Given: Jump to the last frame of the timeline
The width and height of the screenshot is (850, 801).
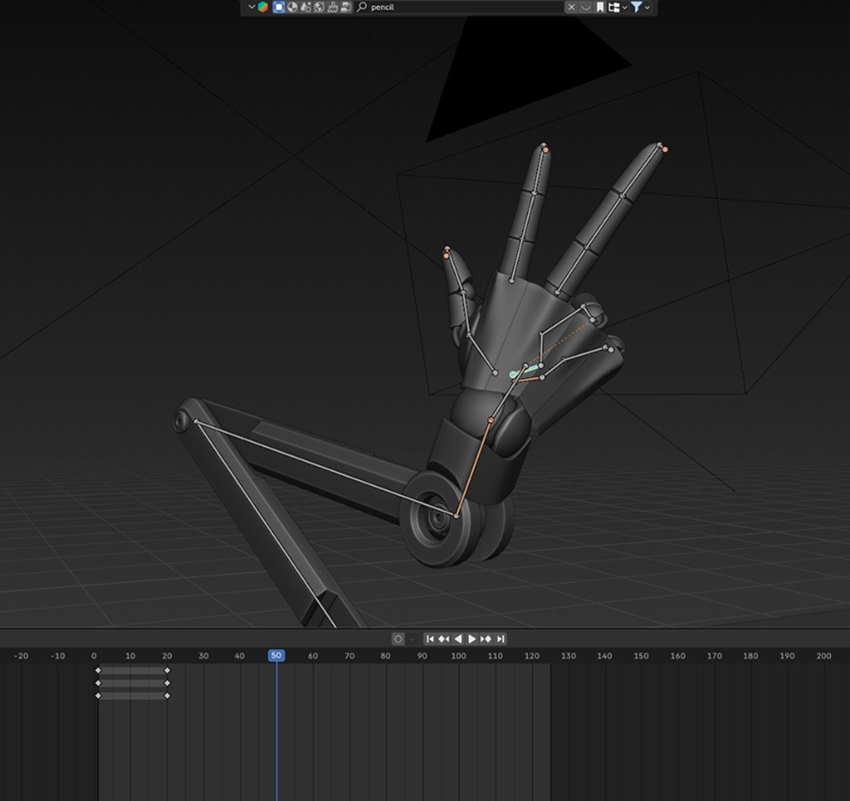Looking at the screenshot, I should pos(500,639).
